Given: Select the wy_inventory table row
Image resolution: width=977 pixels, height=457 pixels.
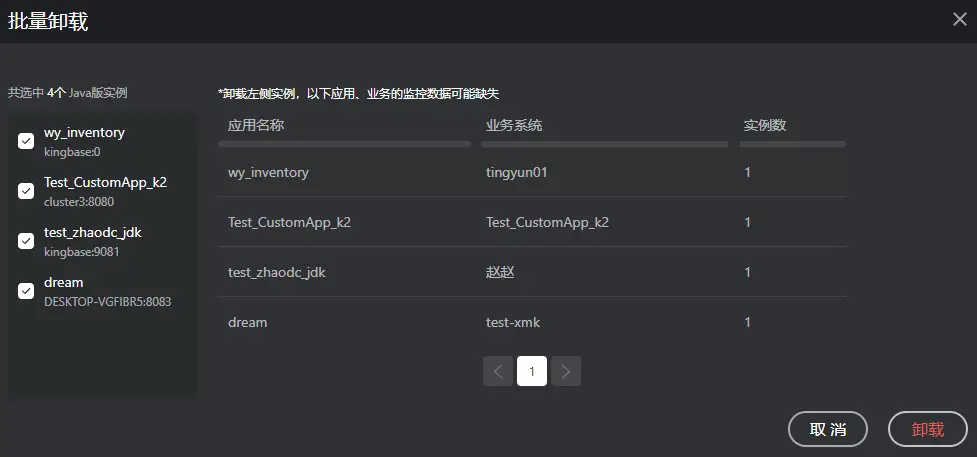Looking at the screenshot, I should tap(268, 172).
